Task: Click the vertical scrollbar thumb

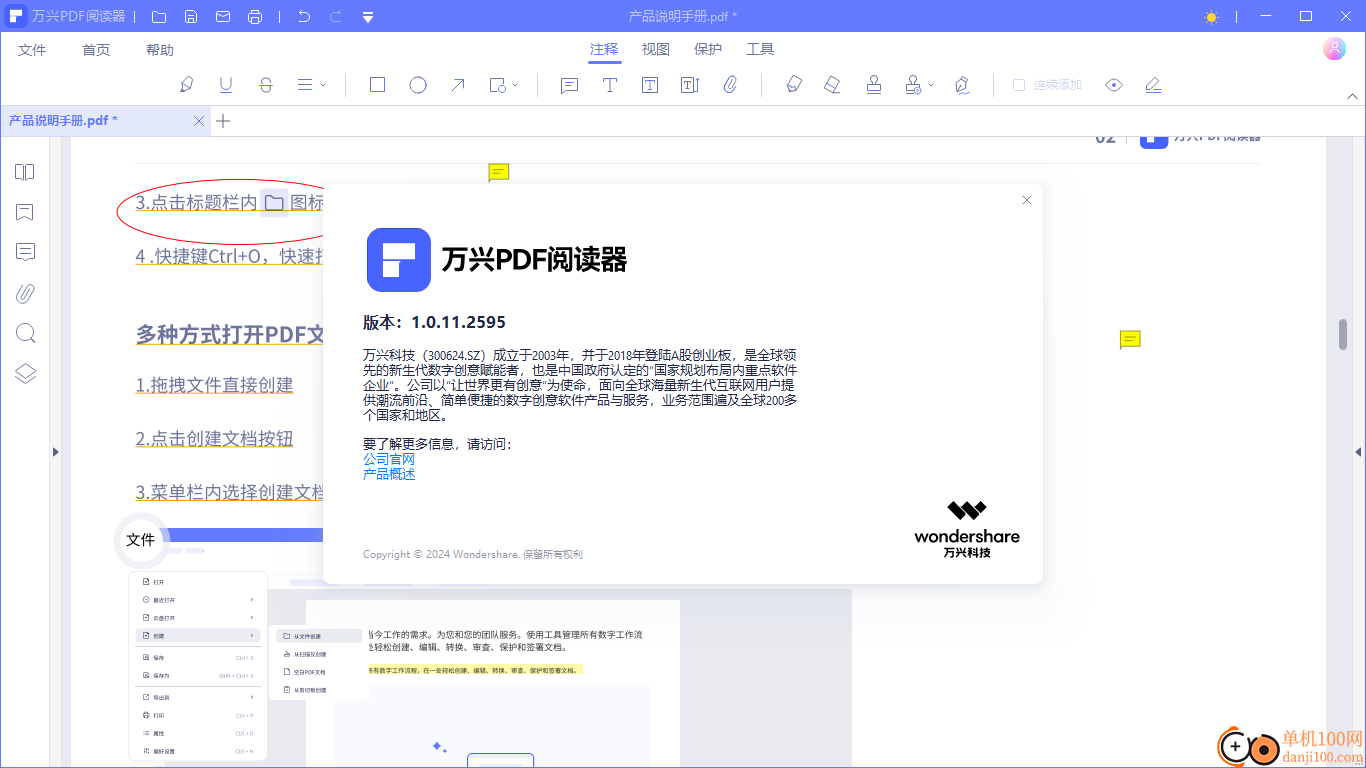Action: click(x=1343, y=335)
